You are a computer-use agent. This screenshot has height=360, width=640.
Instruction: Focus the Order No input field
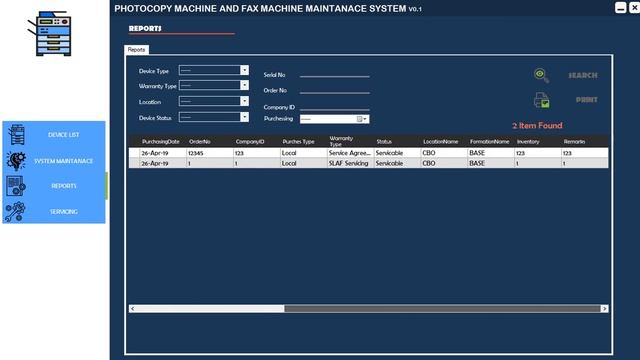click(334, 89)
